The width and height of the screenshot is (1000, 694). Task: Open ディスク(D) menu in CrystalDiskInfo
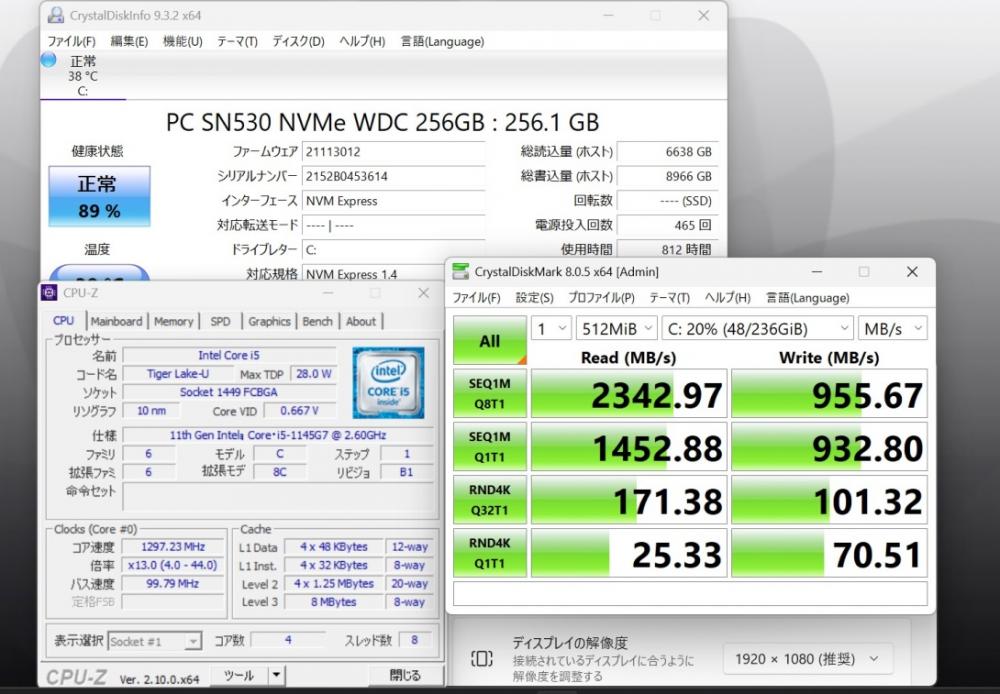(298, 41)
